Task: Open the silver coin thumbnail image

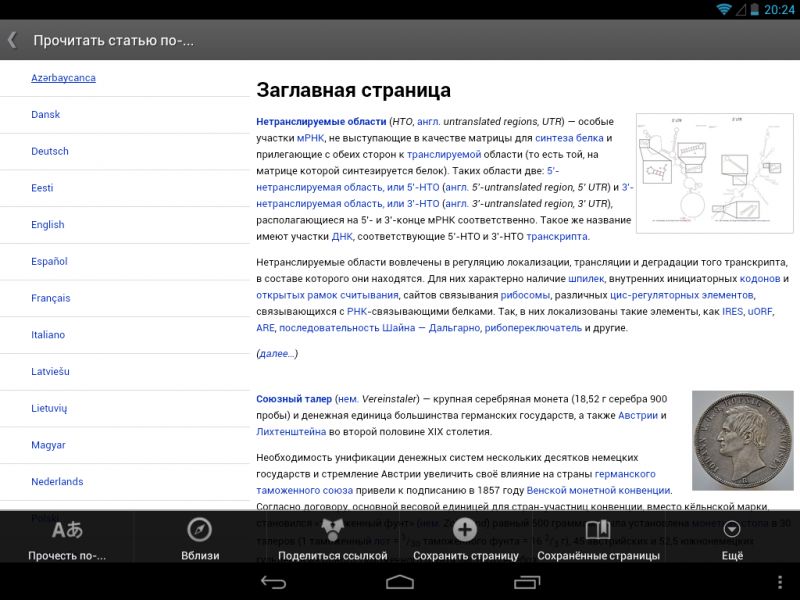Action: [x=735, y=440]
